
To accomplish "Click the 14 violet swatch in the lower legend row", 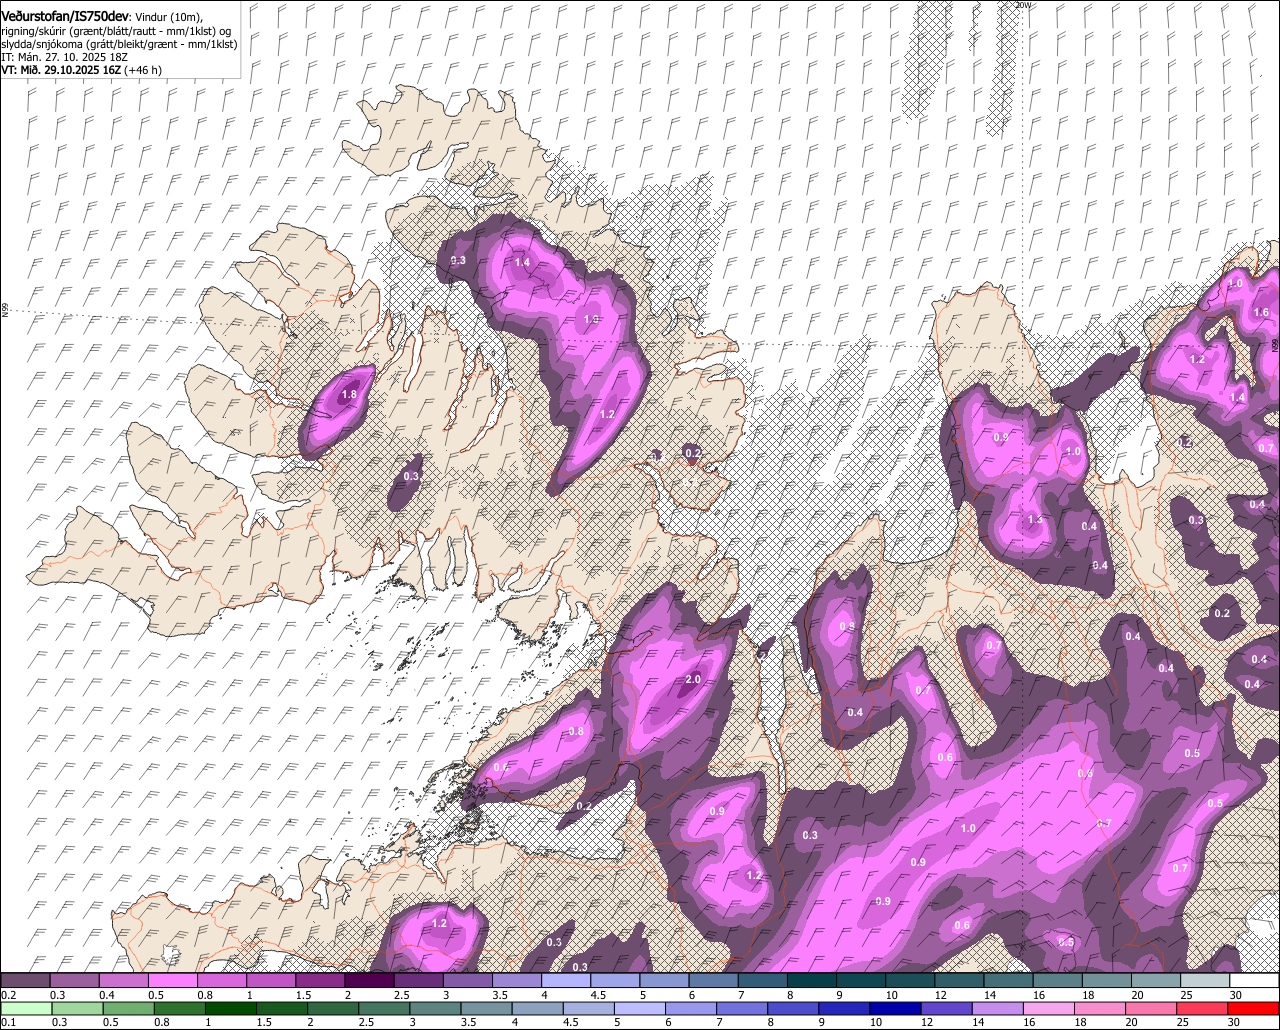I will [x=998, y=1008].
